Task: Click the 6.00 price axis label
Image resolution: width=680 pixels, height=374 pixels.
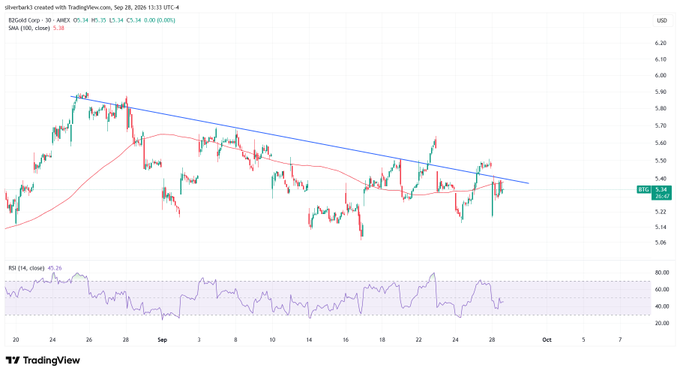Action: pyautogui.click(x=660, y=75)
